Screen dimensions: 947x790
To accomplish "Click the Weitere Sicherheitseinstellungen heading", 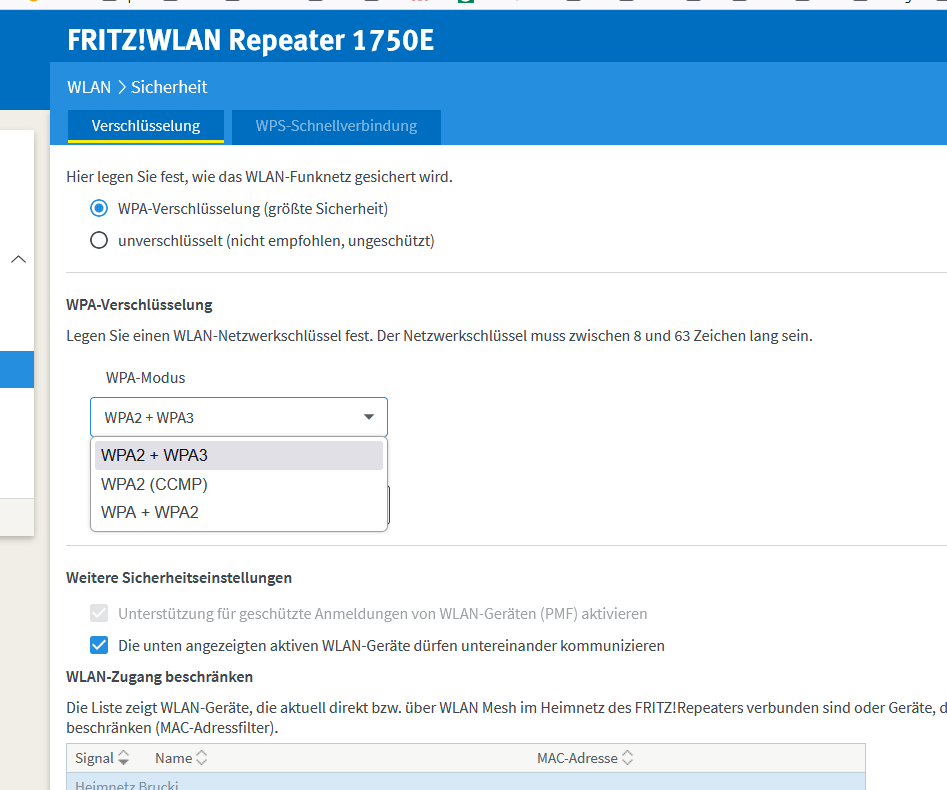I will point(179,577).
